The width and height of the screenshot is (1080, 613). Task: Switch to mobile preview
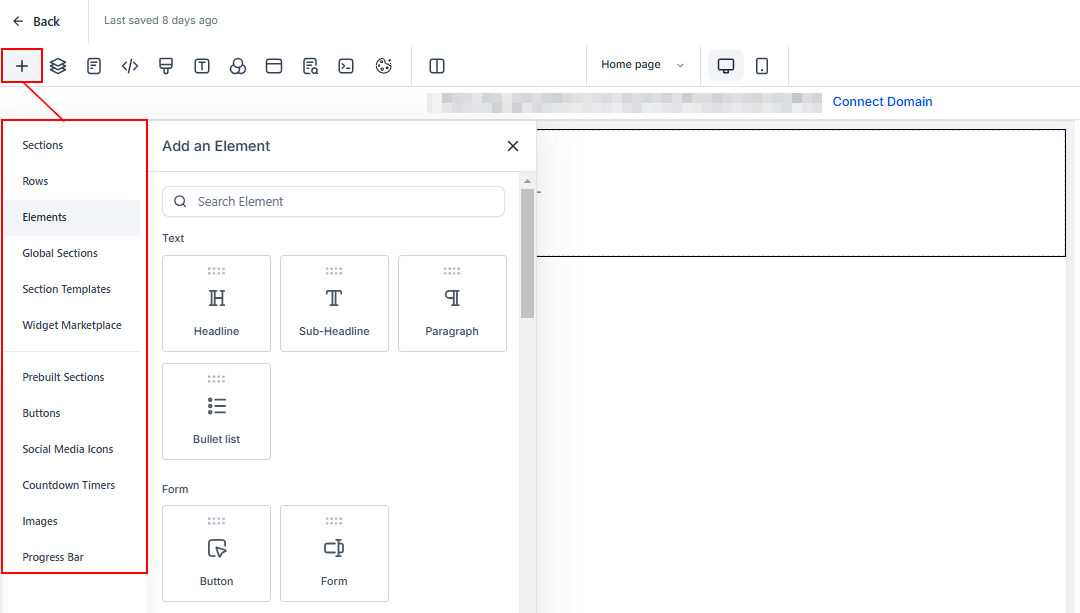(x=762, y=66)
